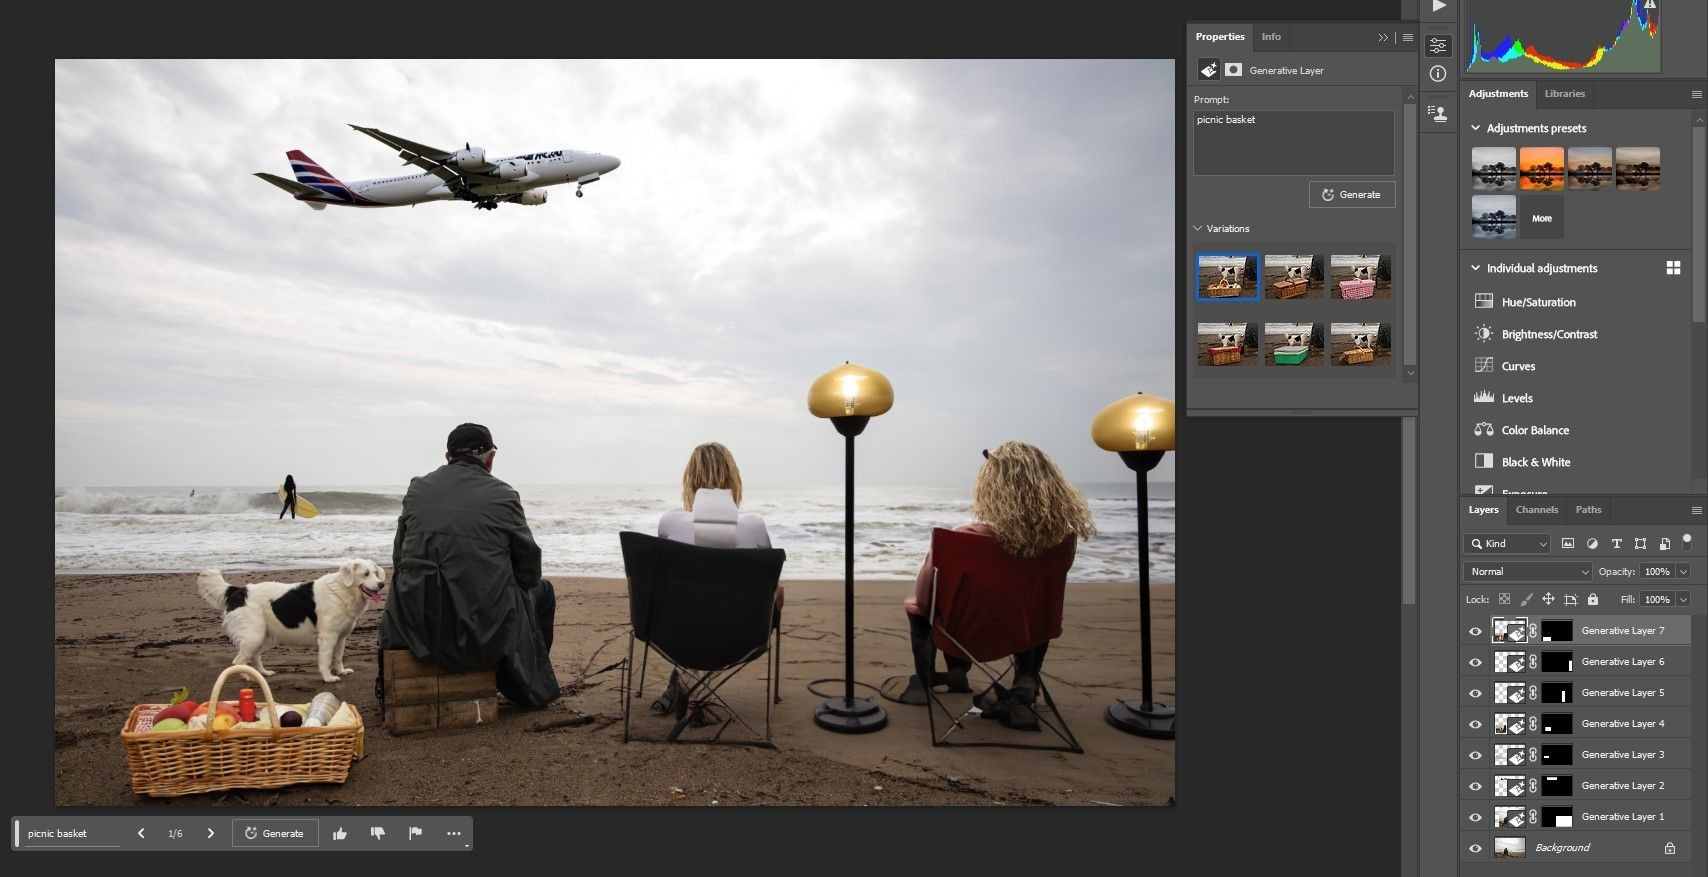Click thumbs up icon in taskbar

tap(340, 833)
